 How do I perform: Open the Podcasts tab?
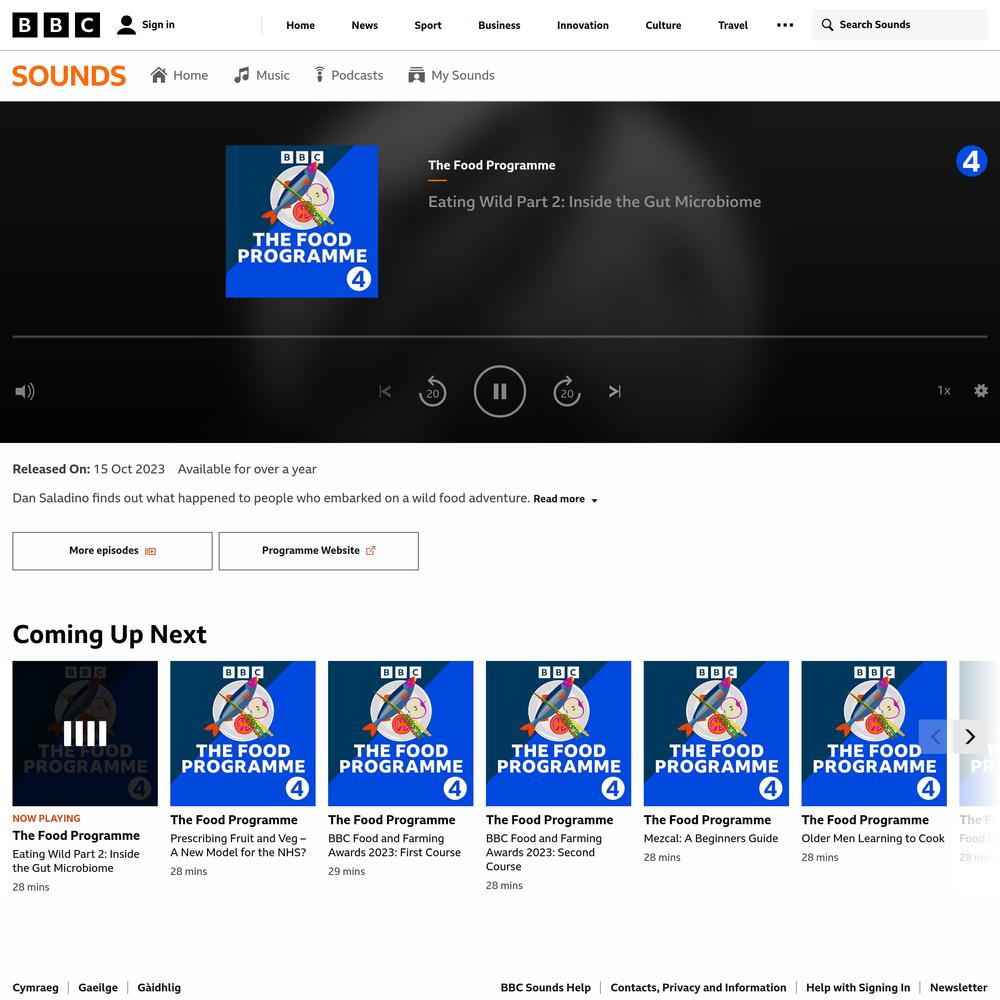click(349, 75)
